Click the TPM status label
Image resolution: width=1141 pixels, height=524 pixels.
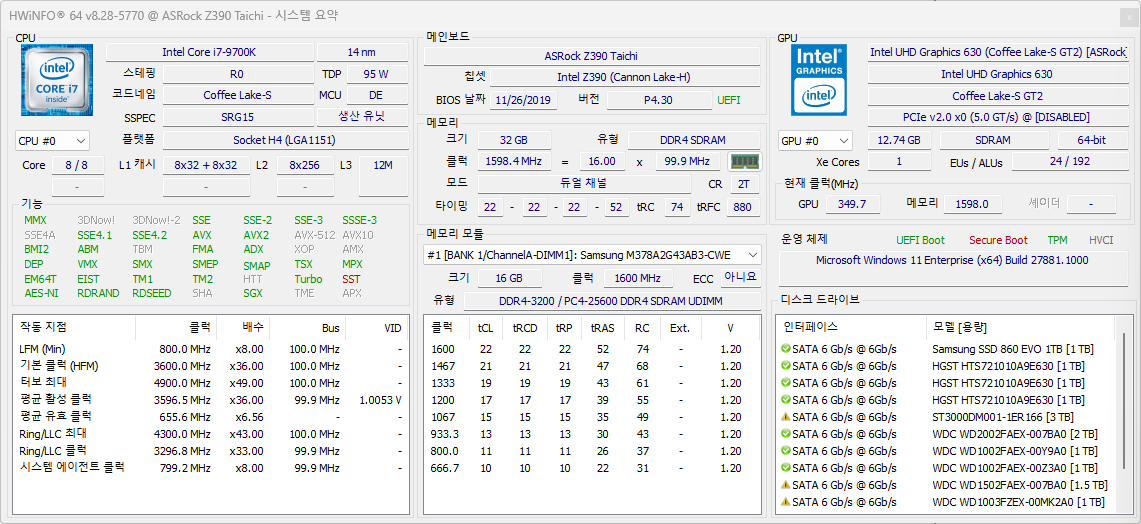[1057, 240]
